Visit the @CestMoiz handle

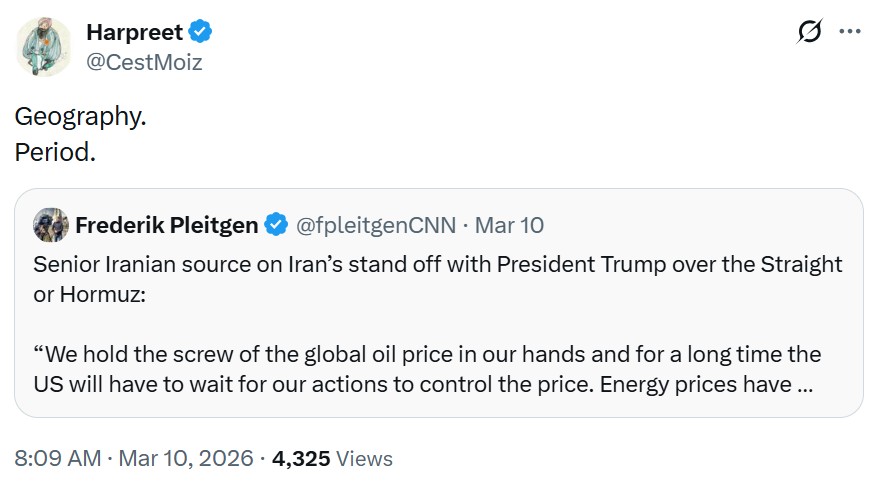point(143,63)
